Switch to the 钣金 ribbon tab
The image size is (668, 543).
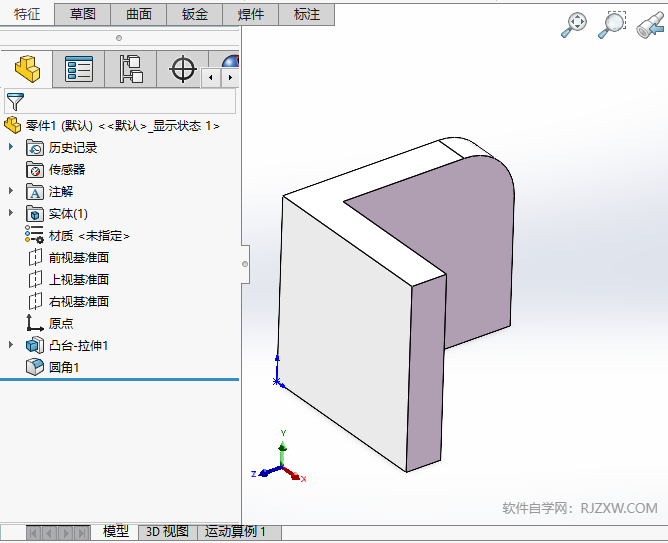tap(195, 14)
